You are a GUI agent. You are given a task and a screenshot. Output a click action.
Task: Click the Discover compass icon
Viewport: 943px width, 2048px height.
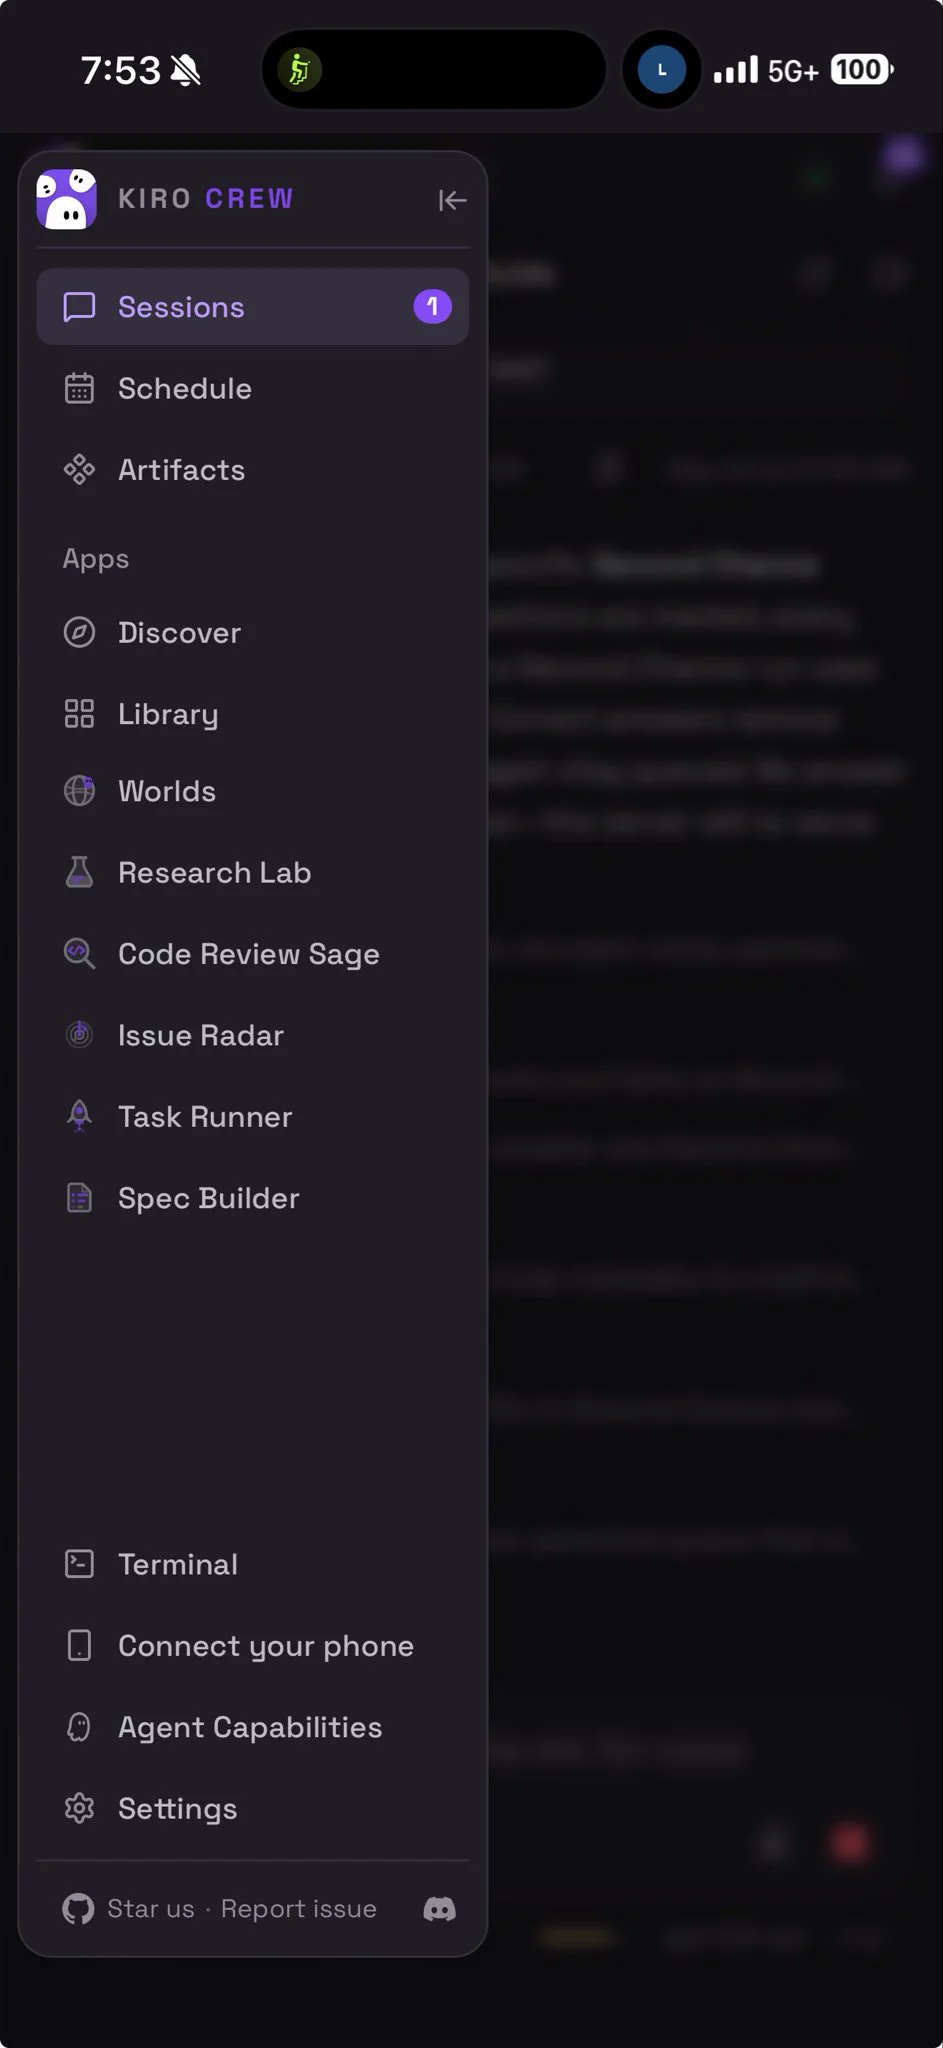point(79,633)
